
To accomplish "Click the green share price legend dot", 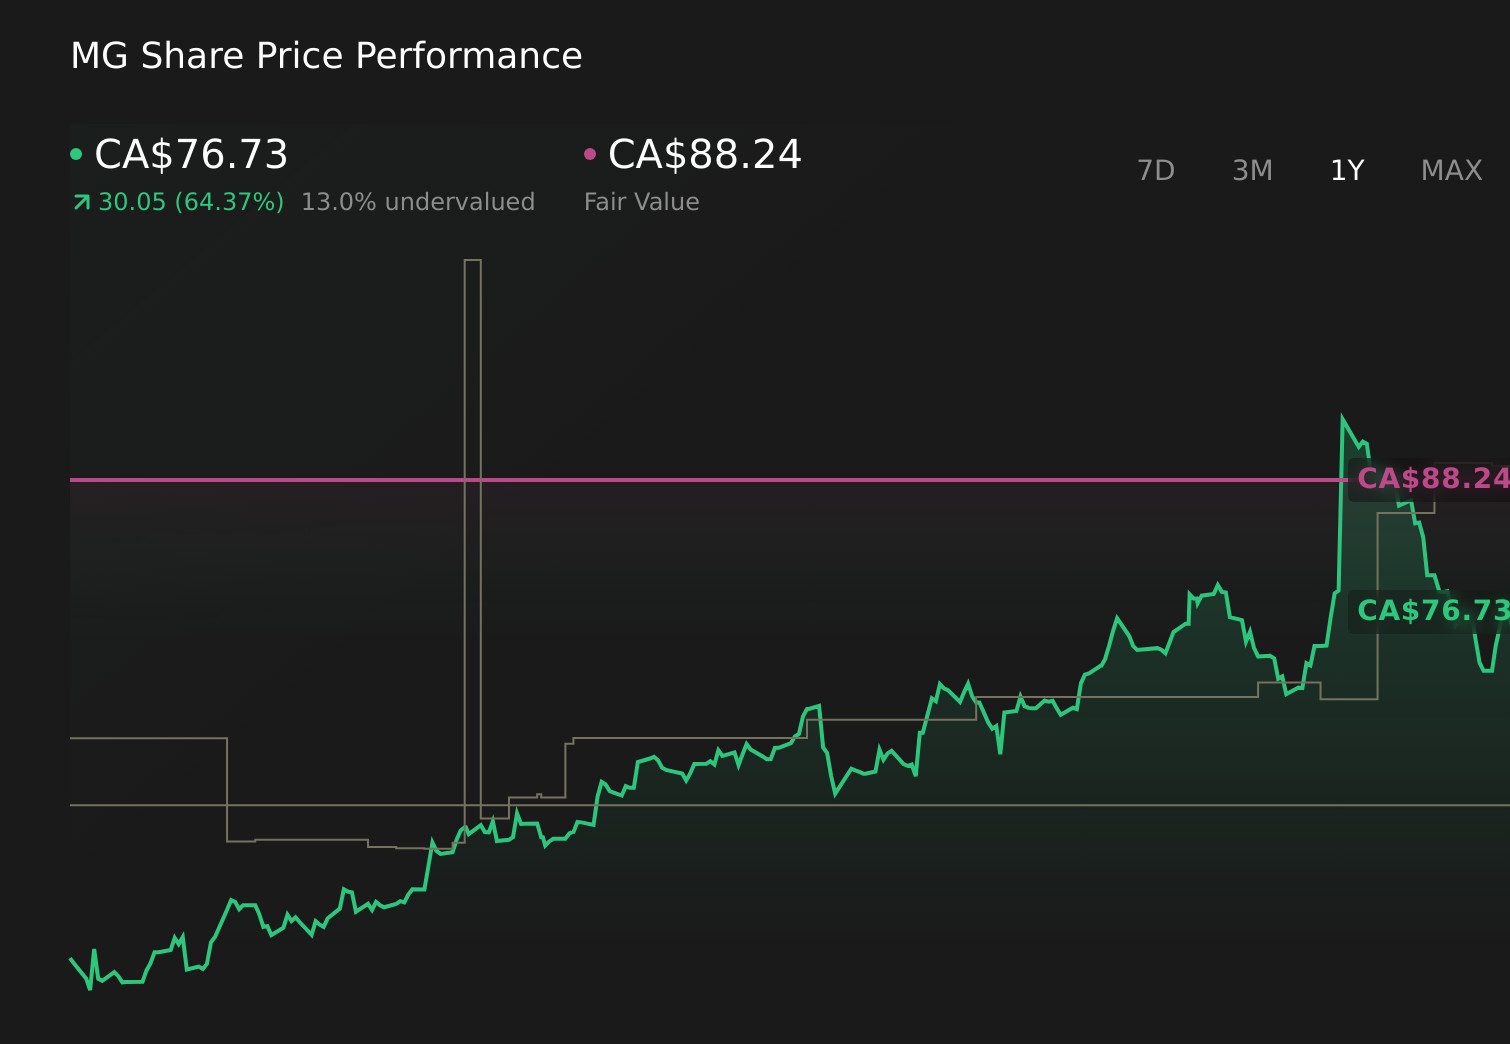I will pyautogui.click(x=76, y=154).
